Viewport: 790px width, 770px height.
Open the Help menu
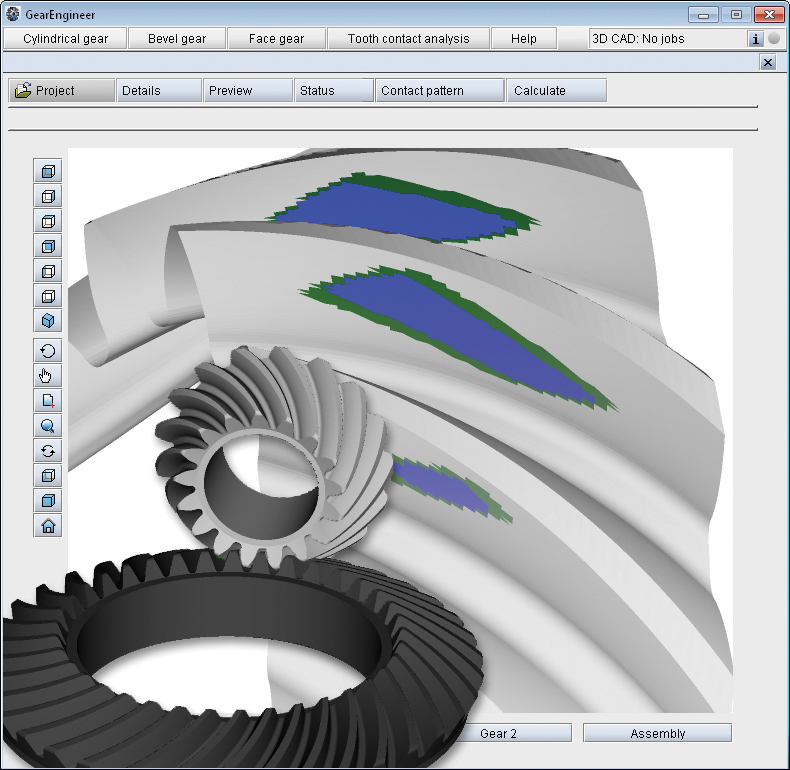(x=524, y=39)
